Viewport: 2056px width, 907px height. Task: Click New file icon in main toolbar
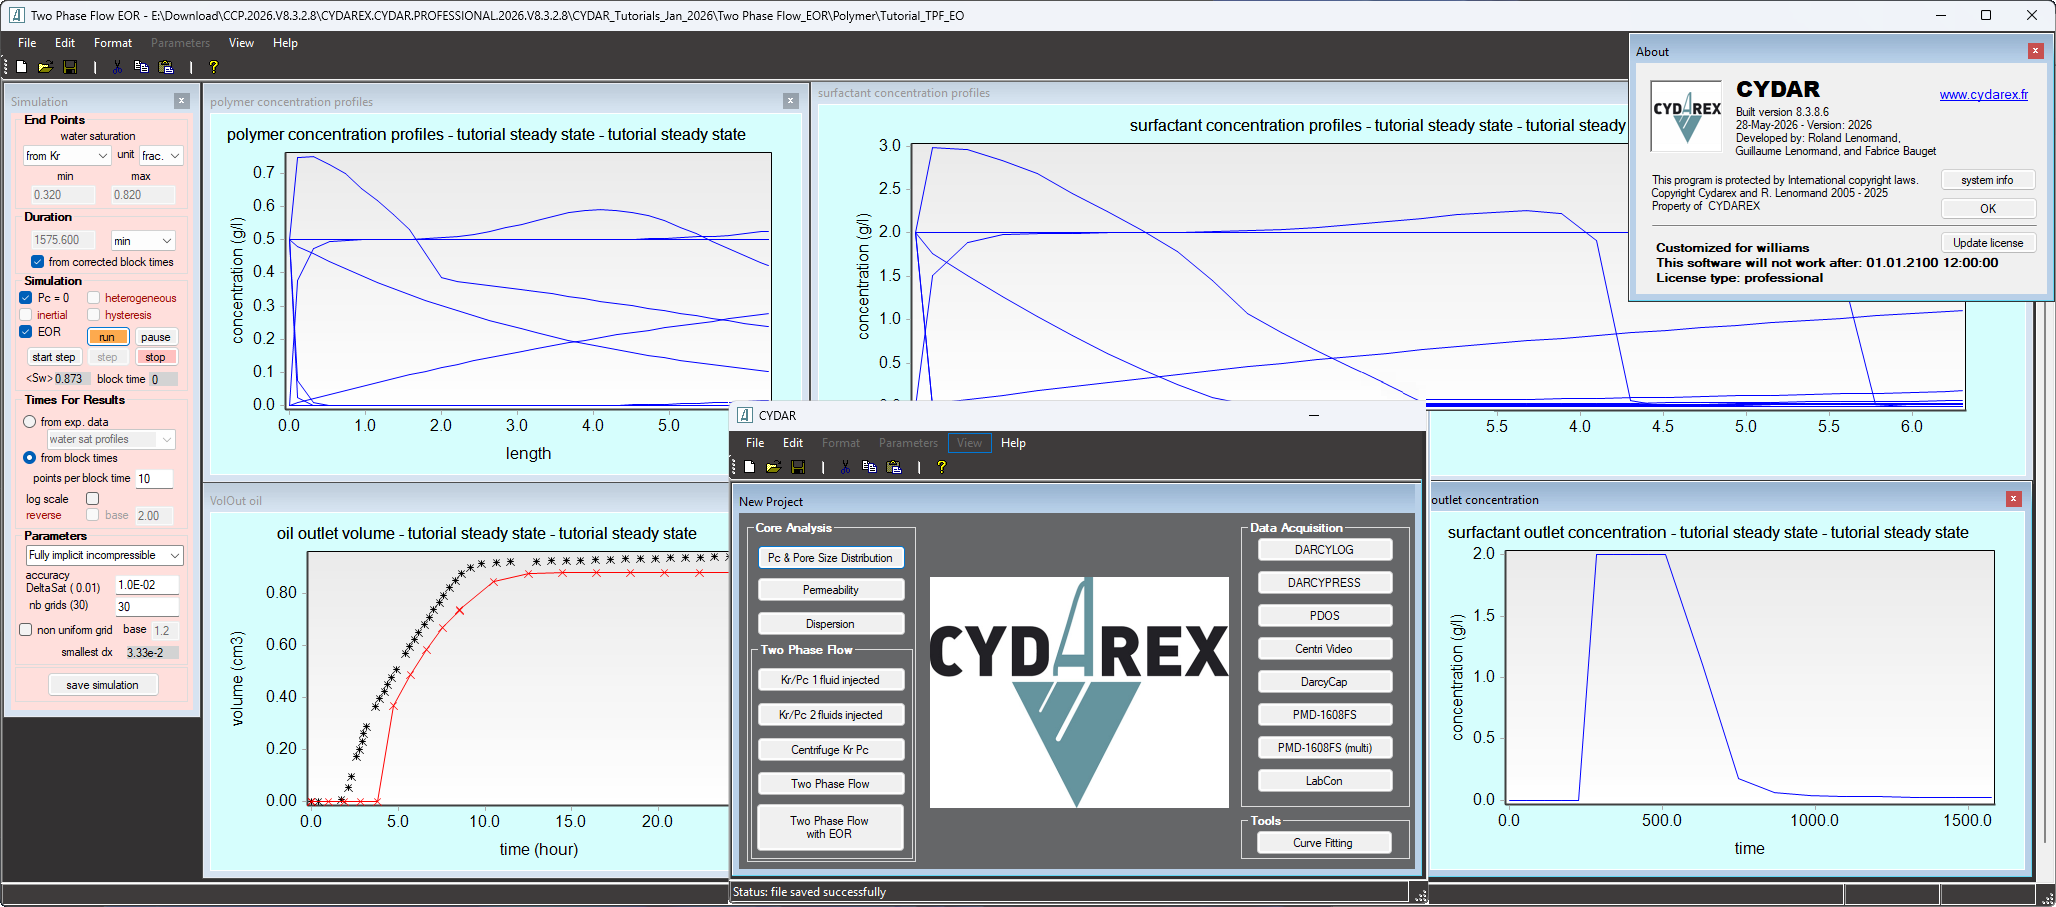coord(21,67)
